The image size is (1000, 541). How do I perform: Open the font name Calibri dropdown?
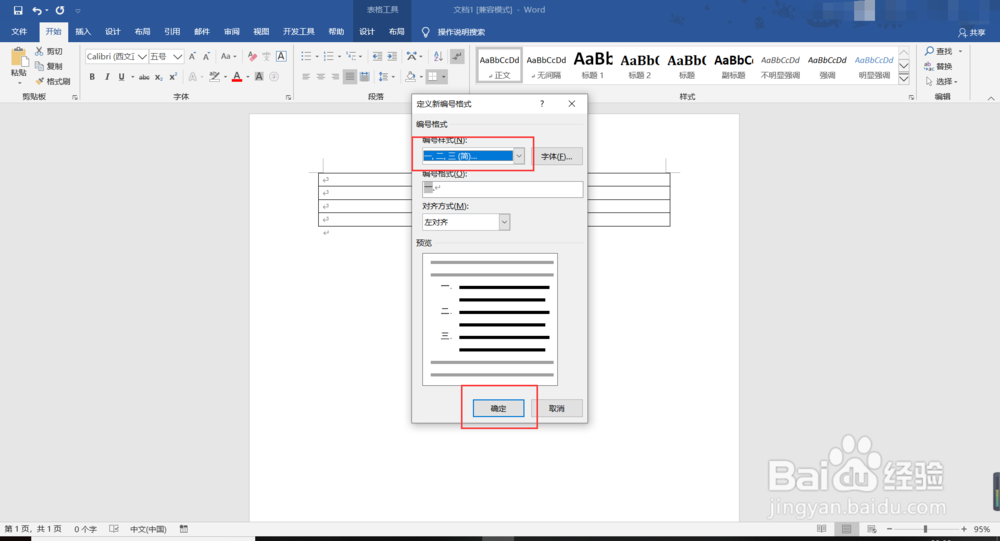[142, 57]
